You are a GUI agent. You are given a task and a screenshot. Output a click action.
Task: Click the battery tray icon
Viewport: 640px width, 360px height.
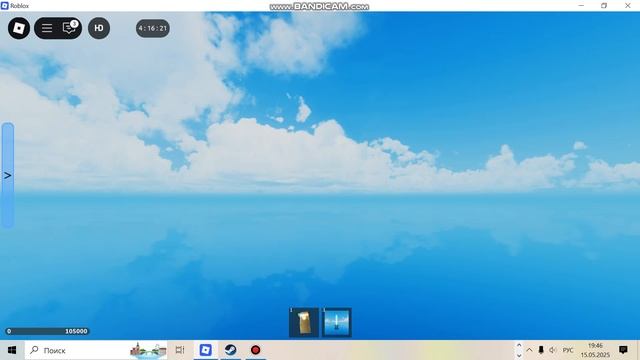541,350
